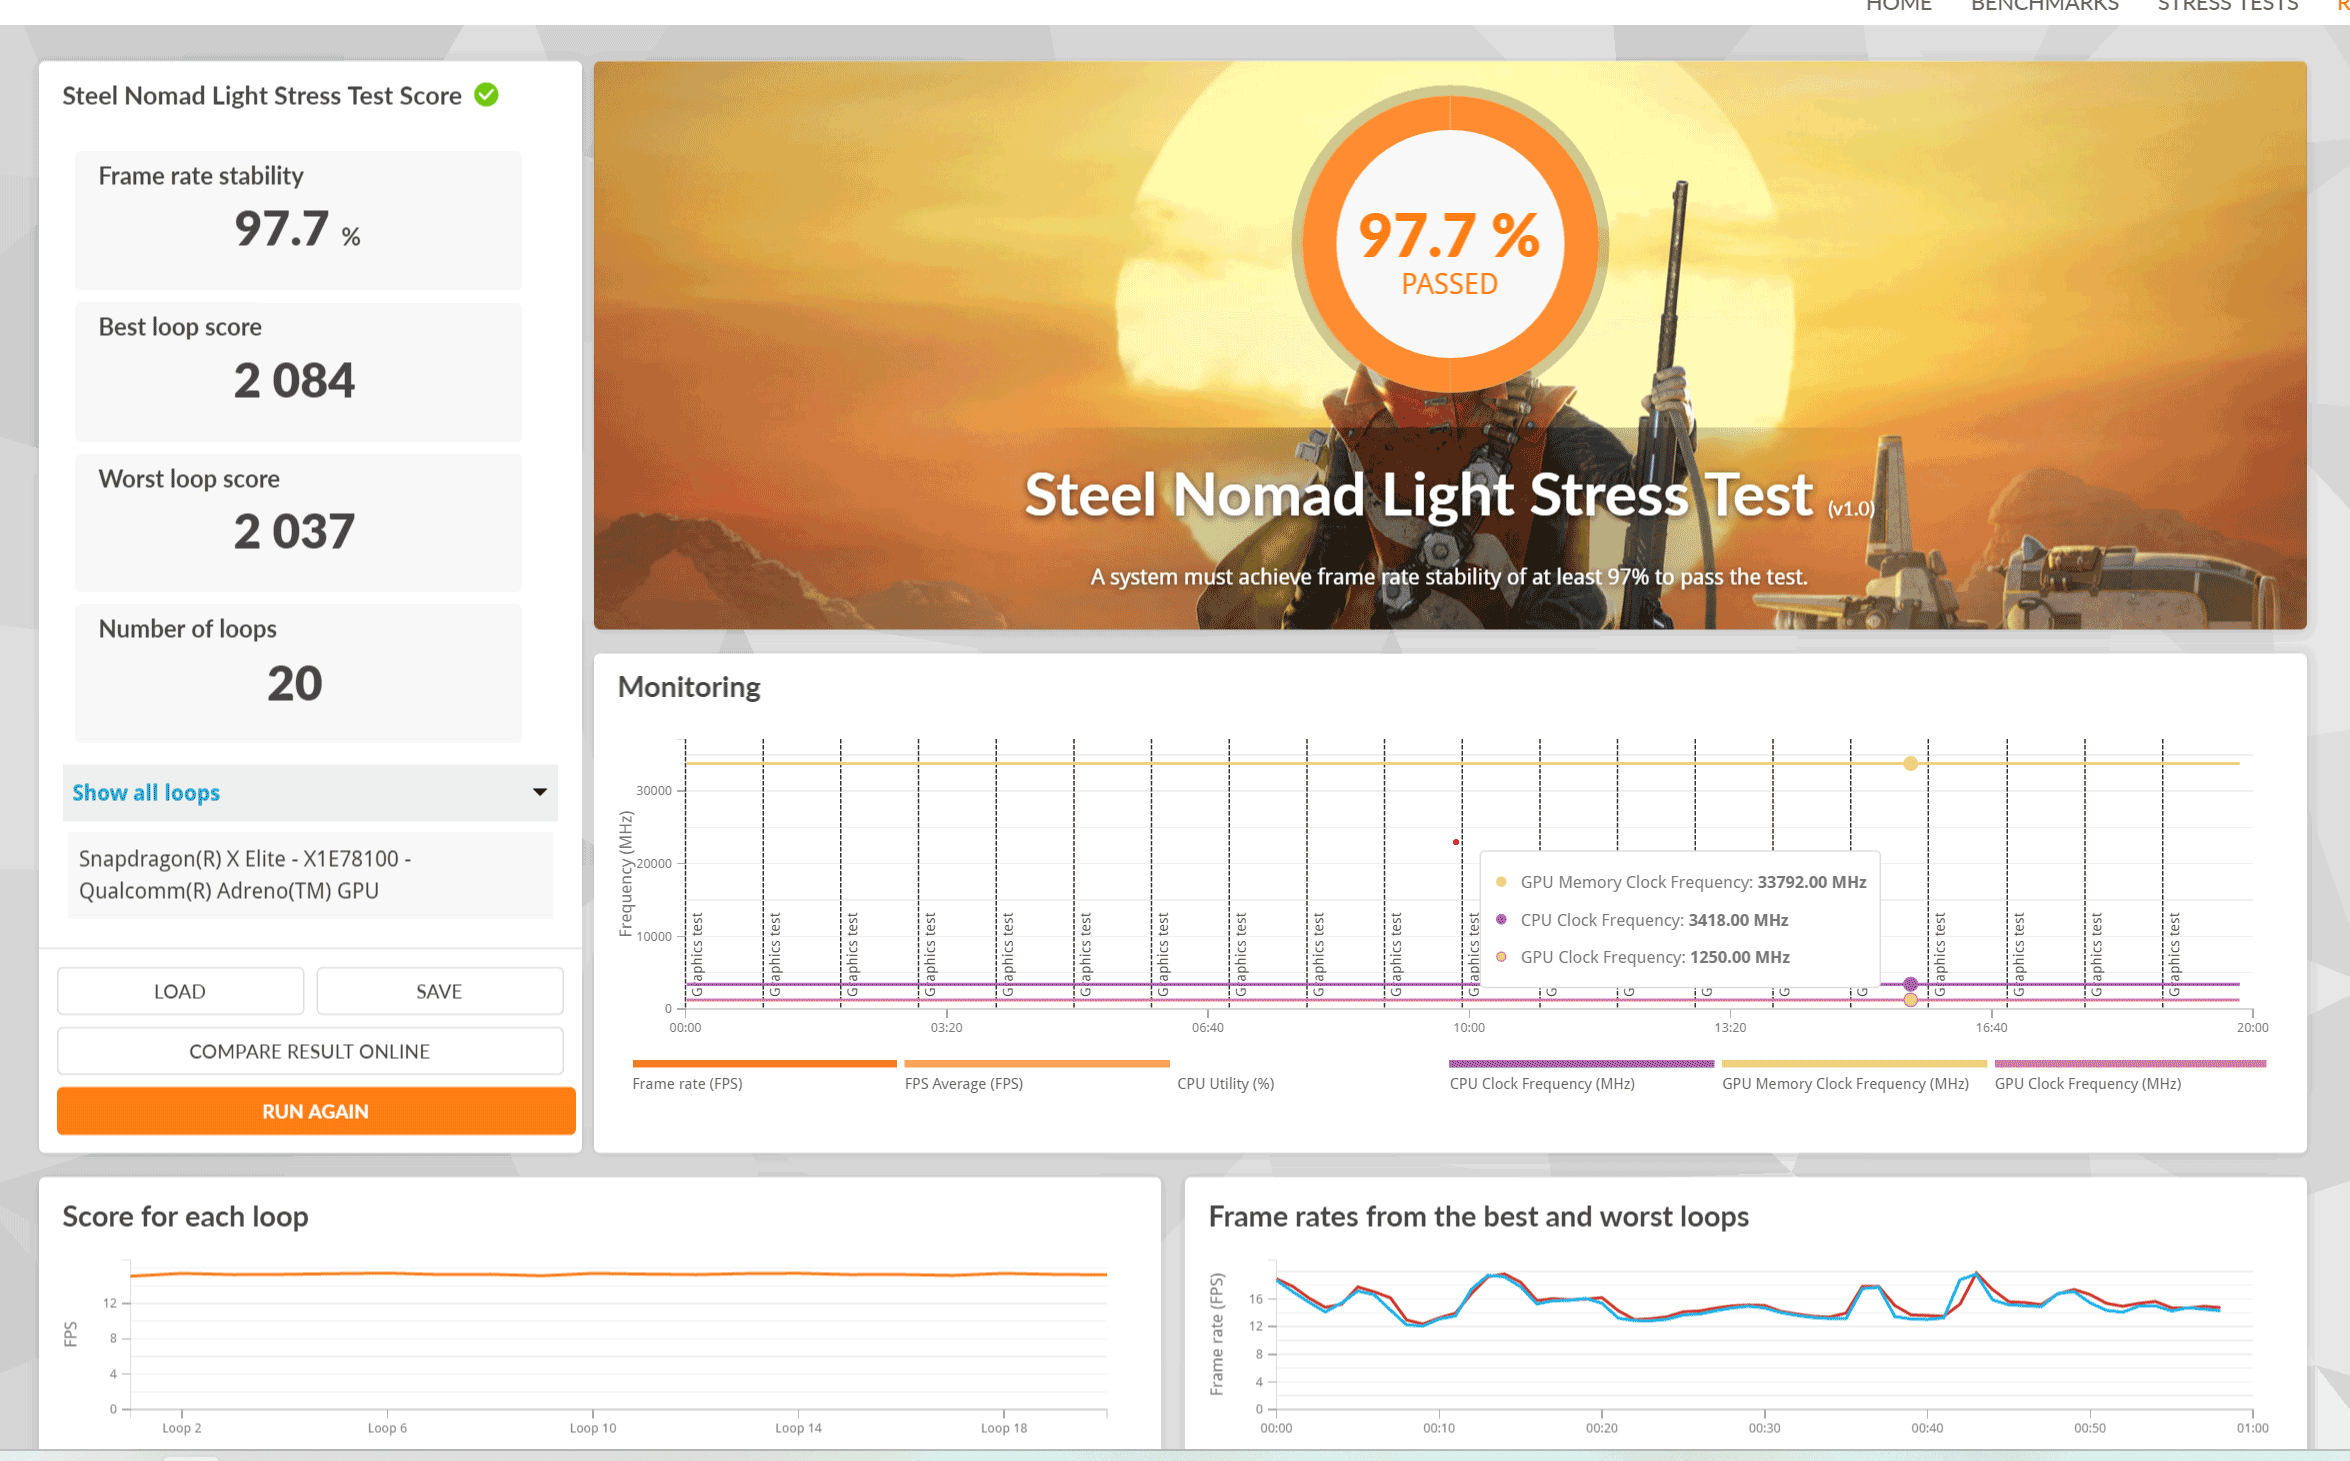Click the green passed checkmark icon
The width and height of the screenshot is (2350, 1461).
tap(486, 95)
